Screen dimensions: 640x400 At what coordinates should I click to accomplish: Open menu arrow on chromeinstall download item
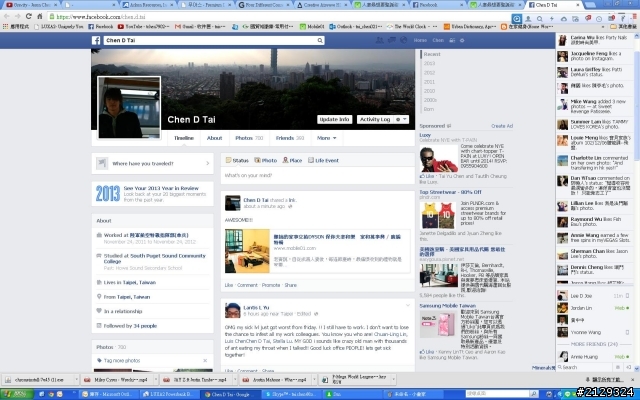[76, 380]
